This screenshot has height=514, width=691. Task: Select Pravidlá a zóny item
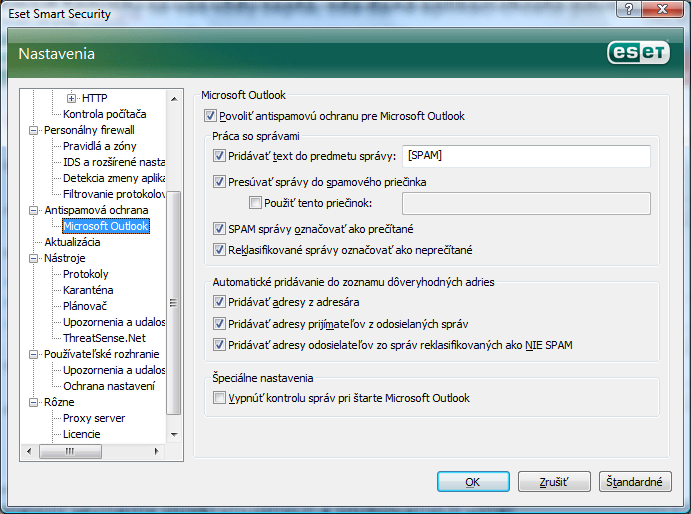click(100, 146)
